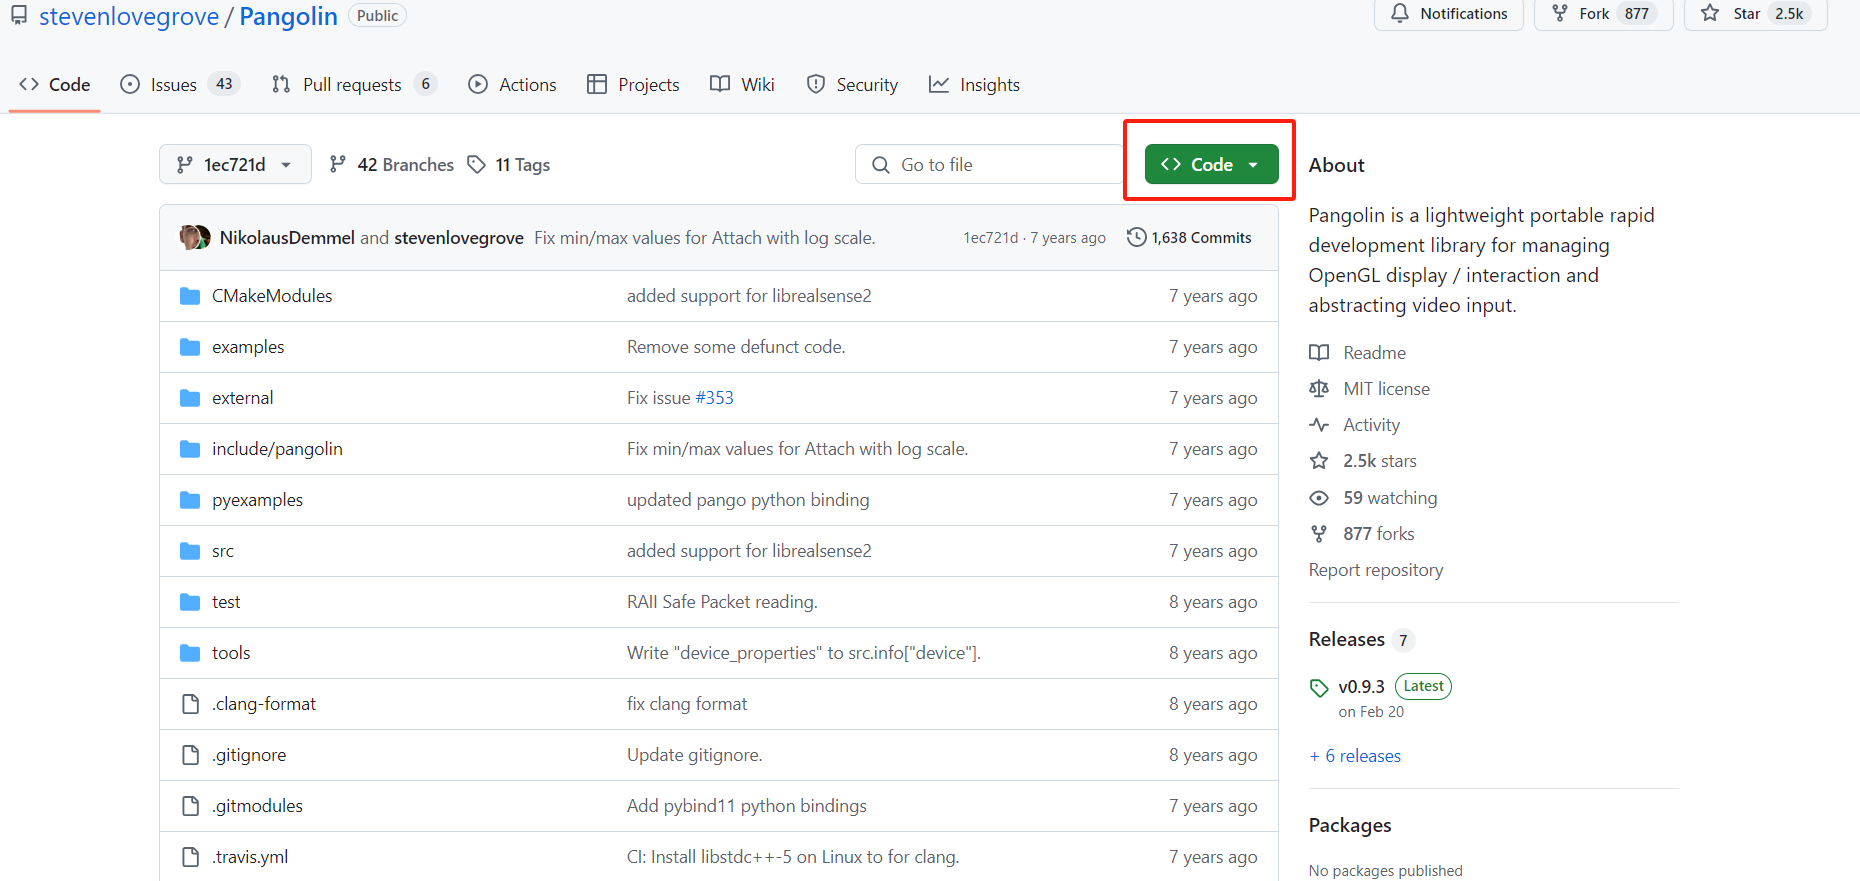
Task: View the 877 forks link
Action: click(x=1379, y=534)
